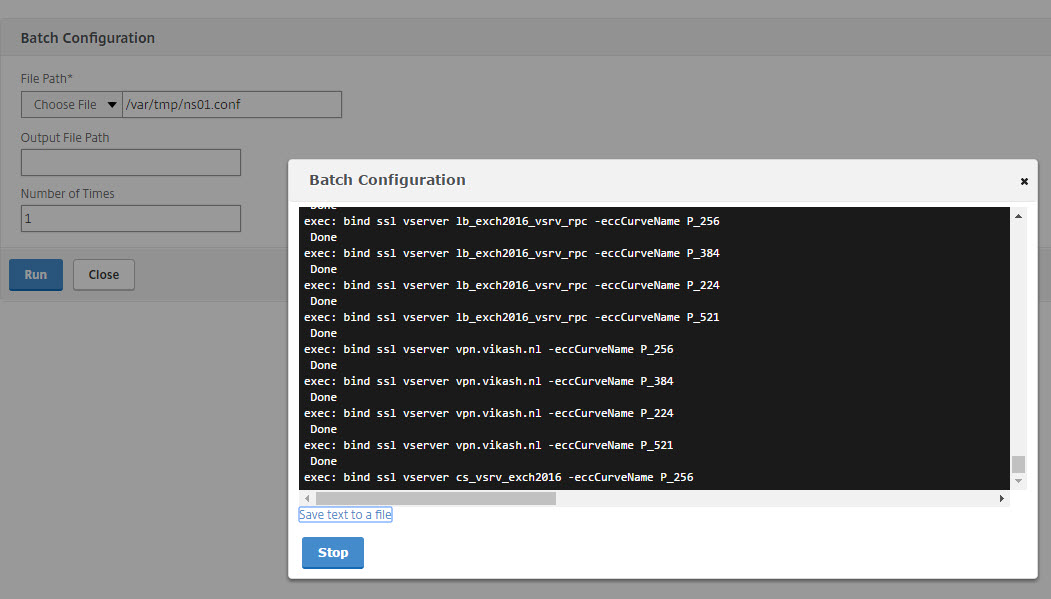Screen dimensions: 1051x599
Task: Open the Choose File dropdown
Action: pyautogui.click(x=72, y=105)
